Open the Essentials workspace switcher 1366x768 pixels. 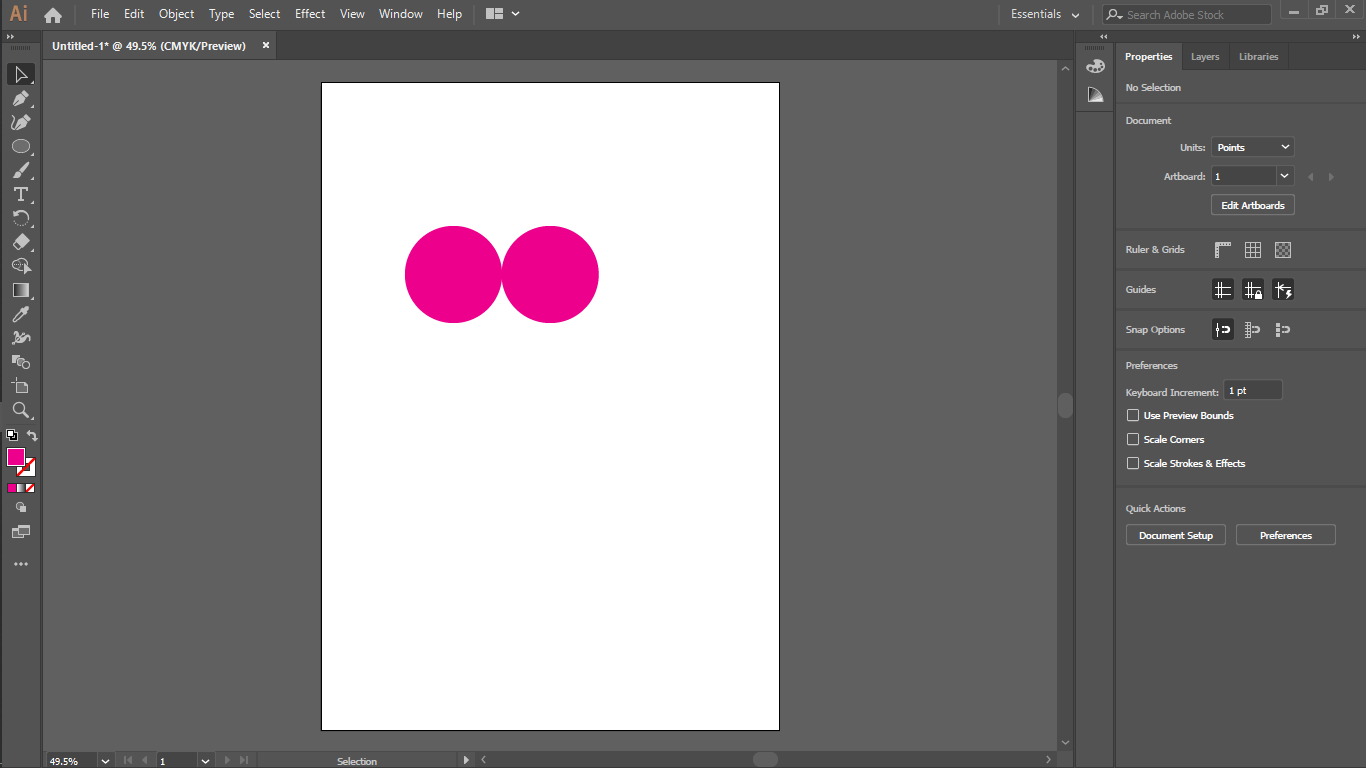point(1045,14)
